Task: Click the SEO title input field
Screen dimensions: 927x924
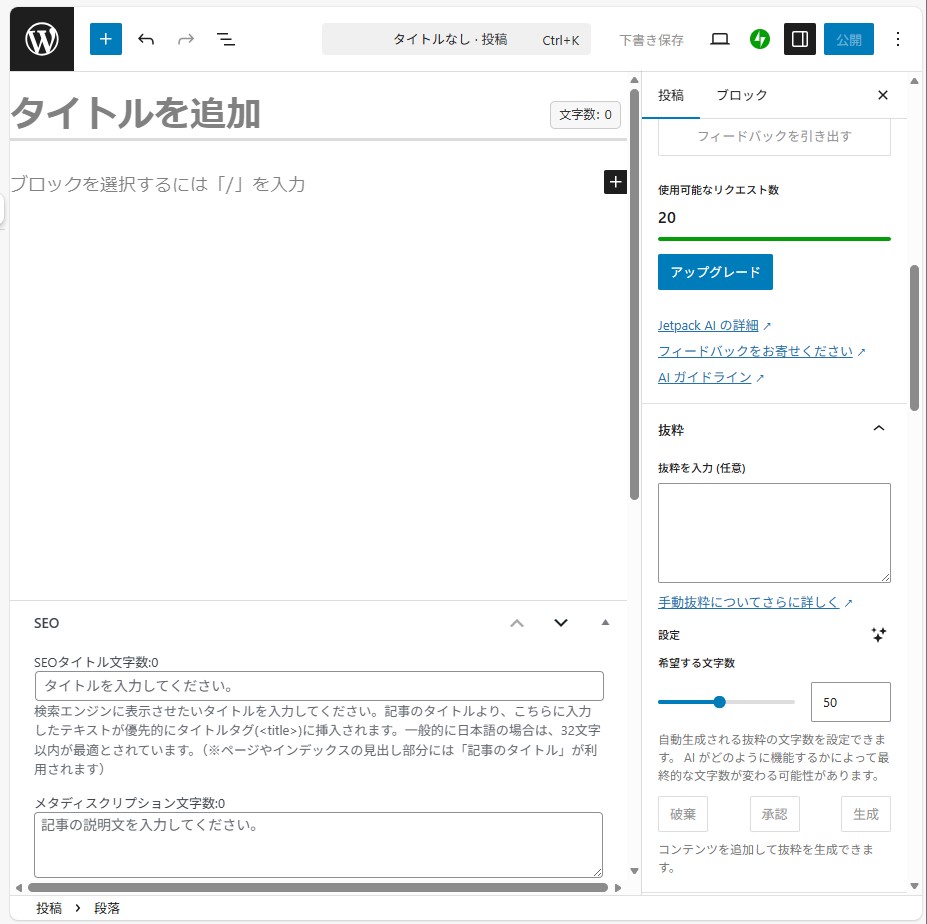Action: pos(319,686)
